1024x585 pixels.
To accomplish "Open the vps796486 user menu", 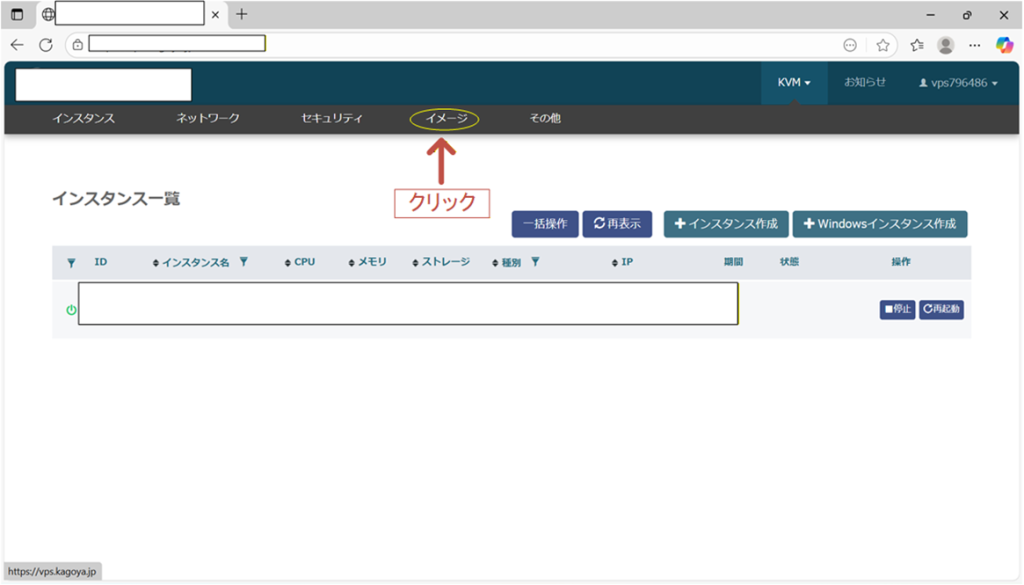I will (958, 83).
